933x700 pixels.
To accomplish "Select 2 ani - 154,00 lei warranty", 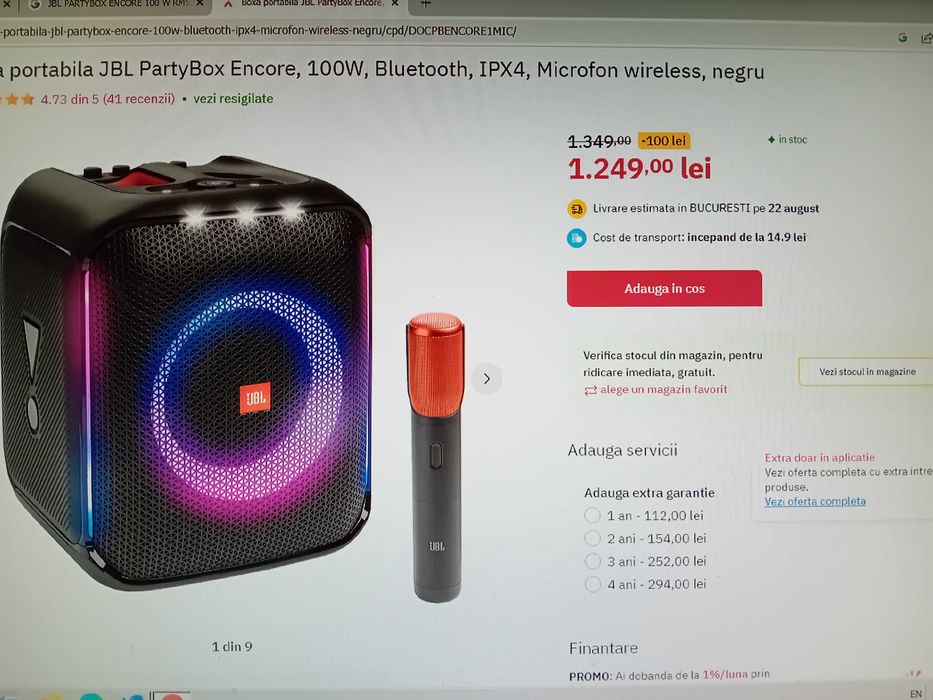I will pyautogui.click(x=592, y=538).
